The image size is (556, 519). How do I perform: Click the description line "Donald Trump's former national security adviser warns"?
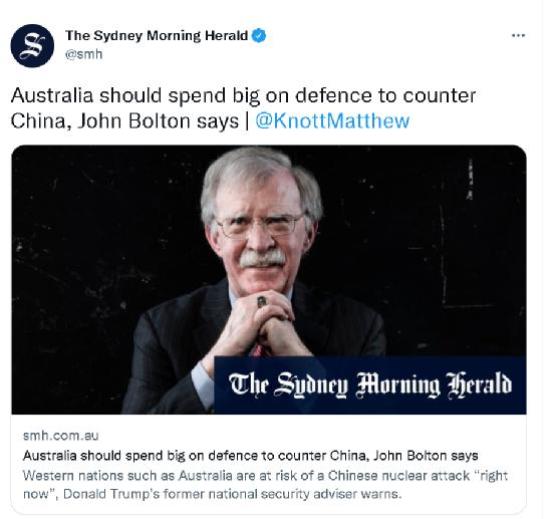click(x=232, y=493)
